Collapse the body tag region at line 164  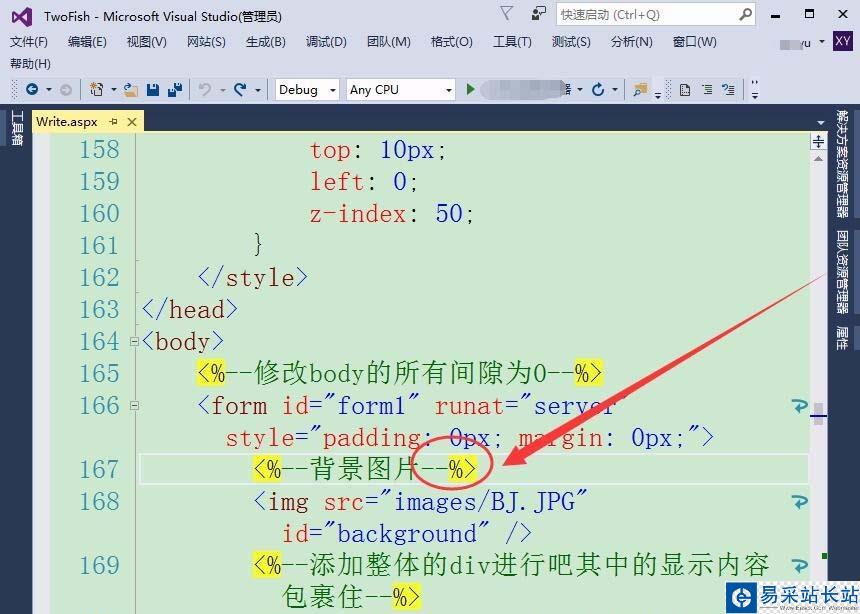tap(134, 342)
